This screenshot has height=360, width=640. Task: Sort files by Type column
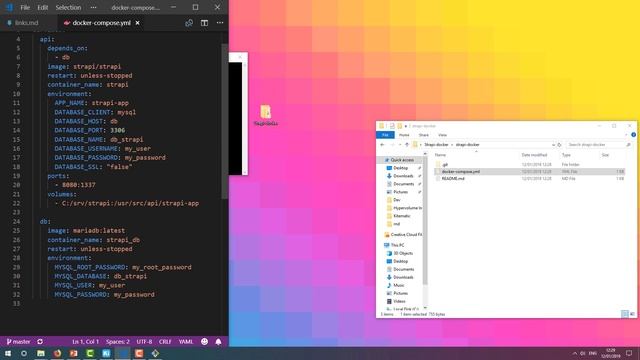tap(566, 155)
